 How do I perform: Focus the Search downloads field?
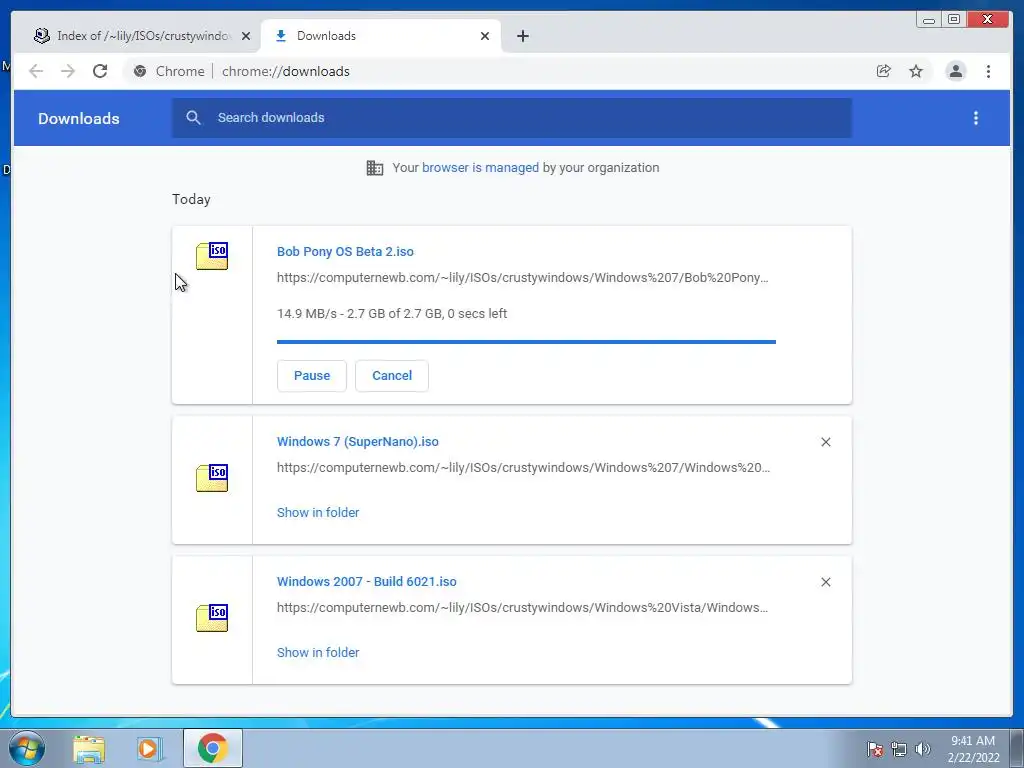click(x=511, y=118)
